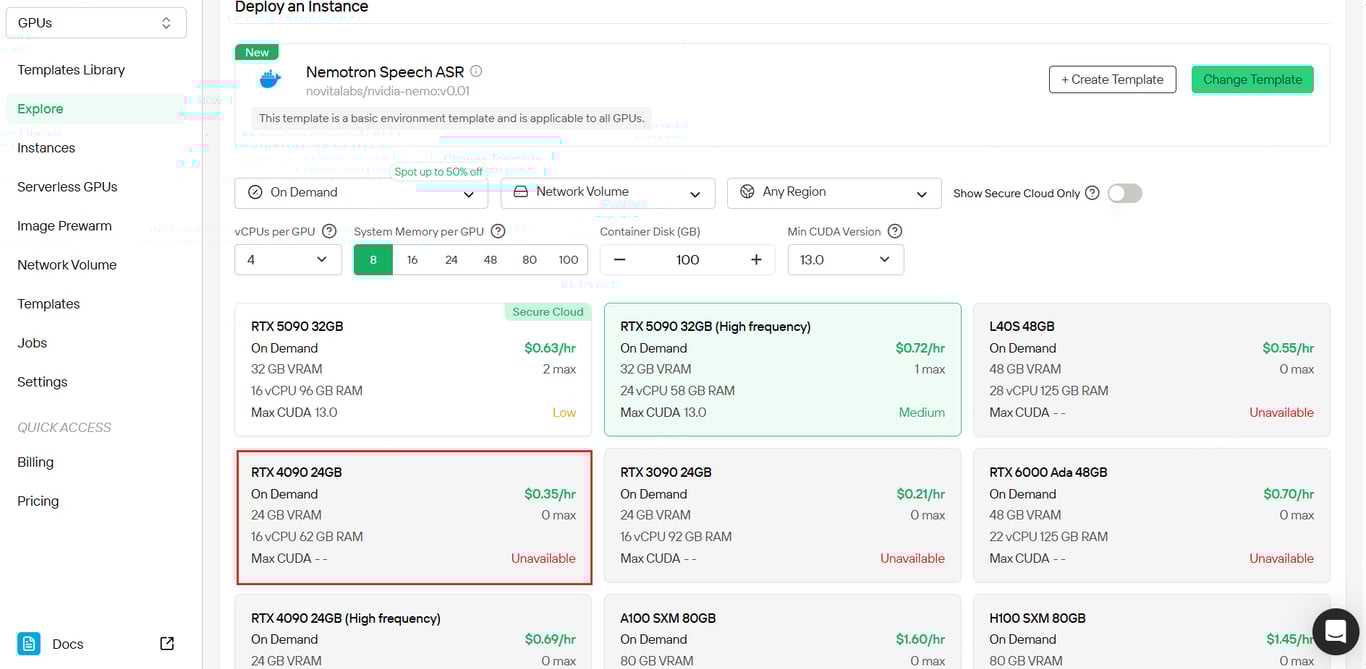
Task: Open Settings in sidebar
Action: pyautogui.click(x=42, y=382)
